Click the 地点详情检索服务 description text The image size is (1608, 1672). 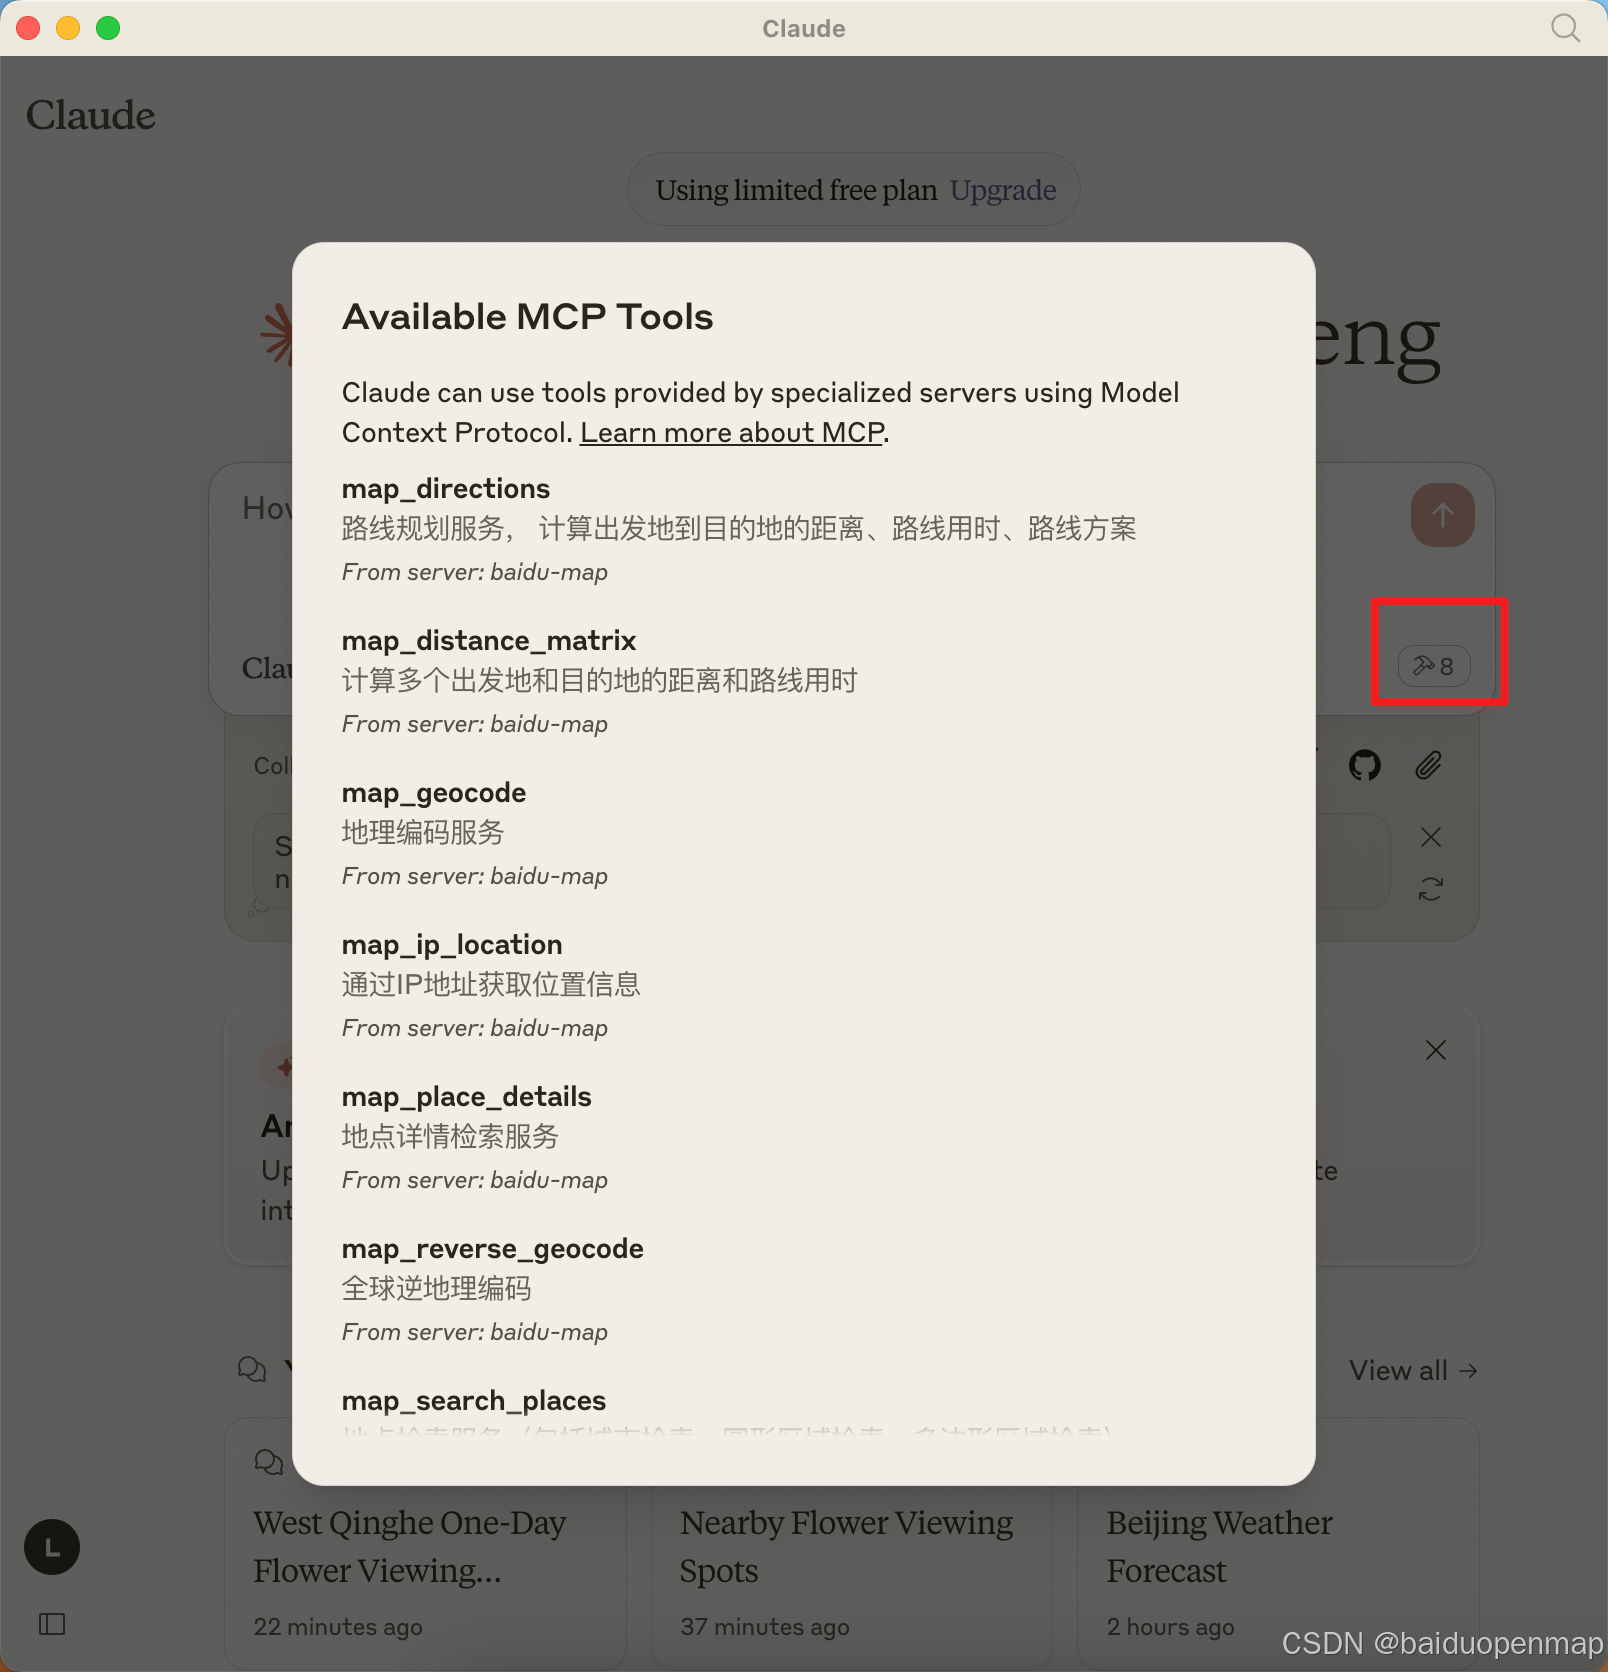(x=450, y=1137)
